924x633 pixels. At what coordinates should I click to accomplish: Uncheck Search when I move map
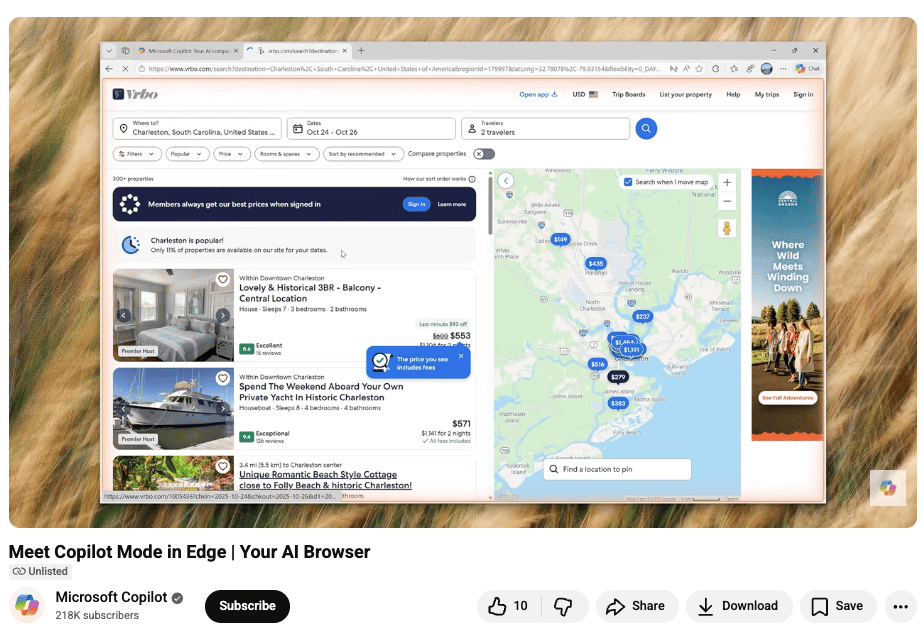(x=628, y=182)
